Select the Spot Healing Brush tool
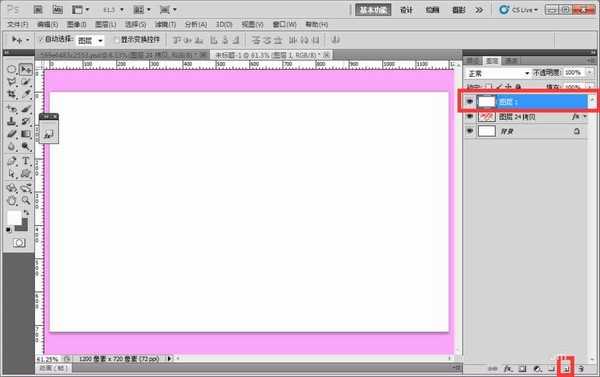600x377 pixels. [x=11, y=109]
